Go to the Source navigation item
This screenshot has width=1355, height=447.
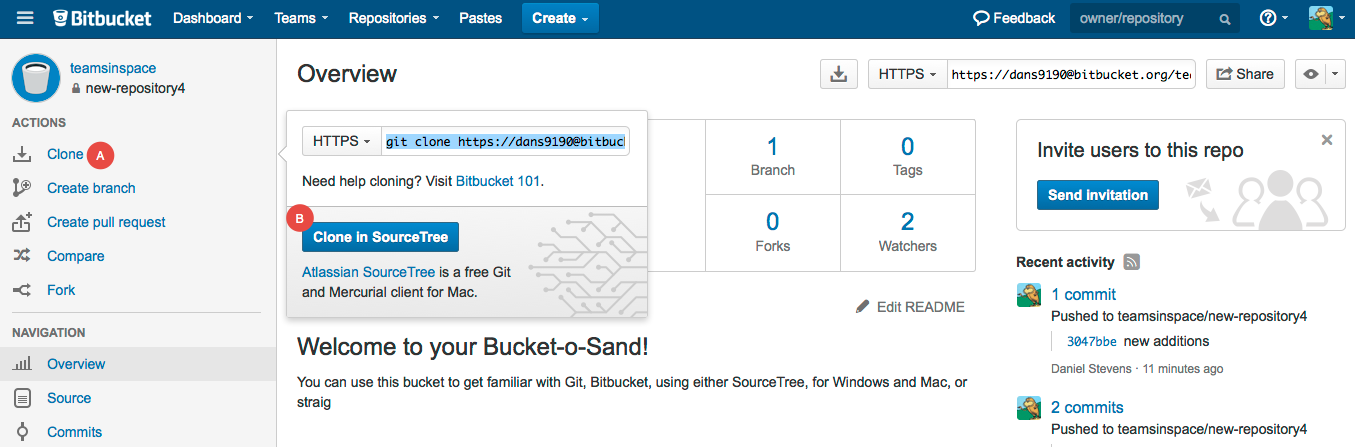69,398
